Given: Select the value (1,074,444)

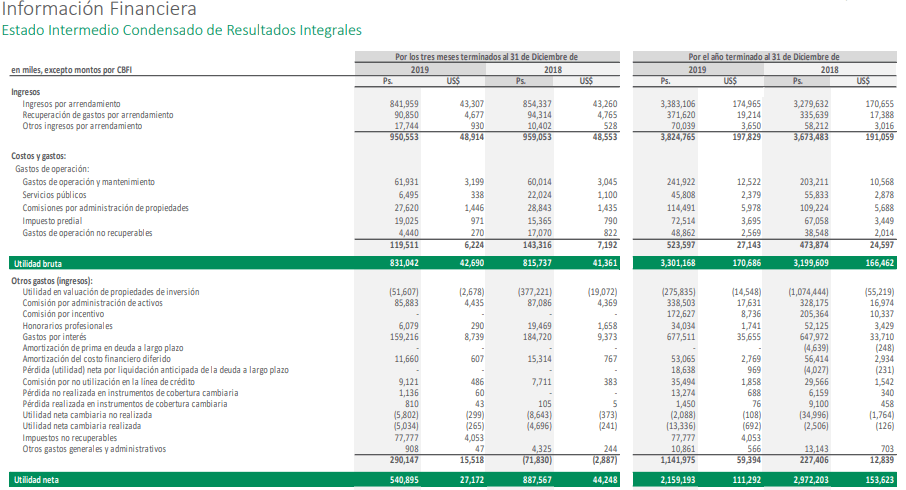Looking at the screenshot, I should pyautogui.click(x=808, y=292).
